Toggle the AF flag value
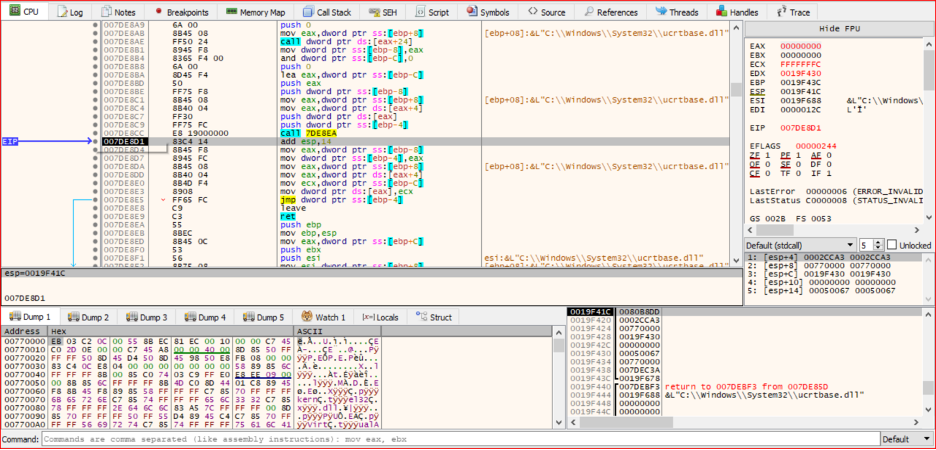Screen dimensions: 936x450 coord(829,155)
